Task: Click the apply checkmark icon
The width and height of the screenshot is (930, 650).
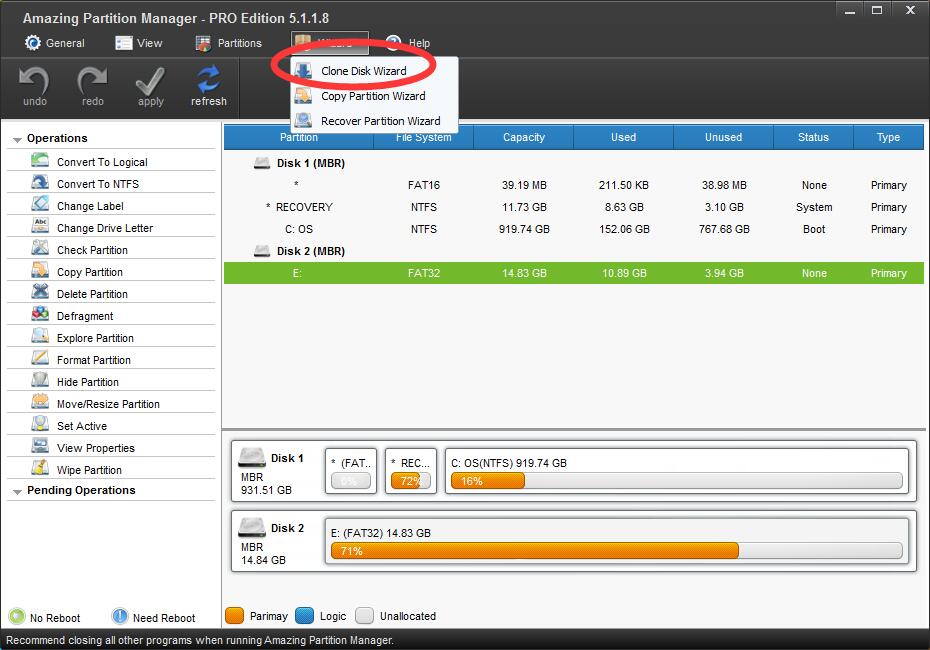Action: click(150, 81)
